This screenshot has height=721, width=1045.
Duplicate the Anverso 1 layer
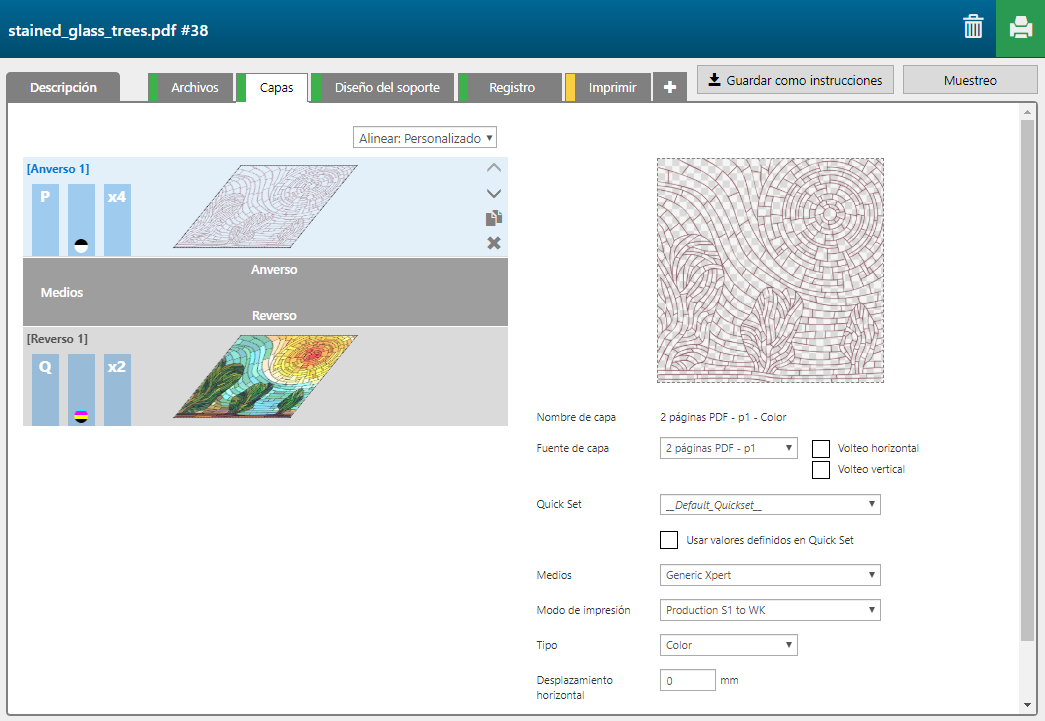tap(493, 218)
